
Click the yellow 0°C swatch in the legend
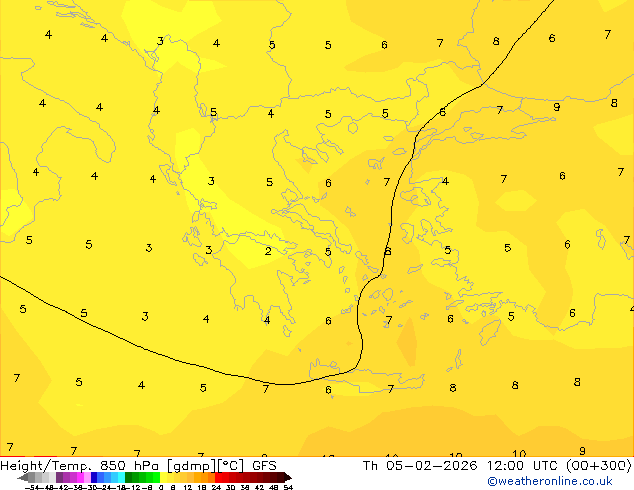163,477
